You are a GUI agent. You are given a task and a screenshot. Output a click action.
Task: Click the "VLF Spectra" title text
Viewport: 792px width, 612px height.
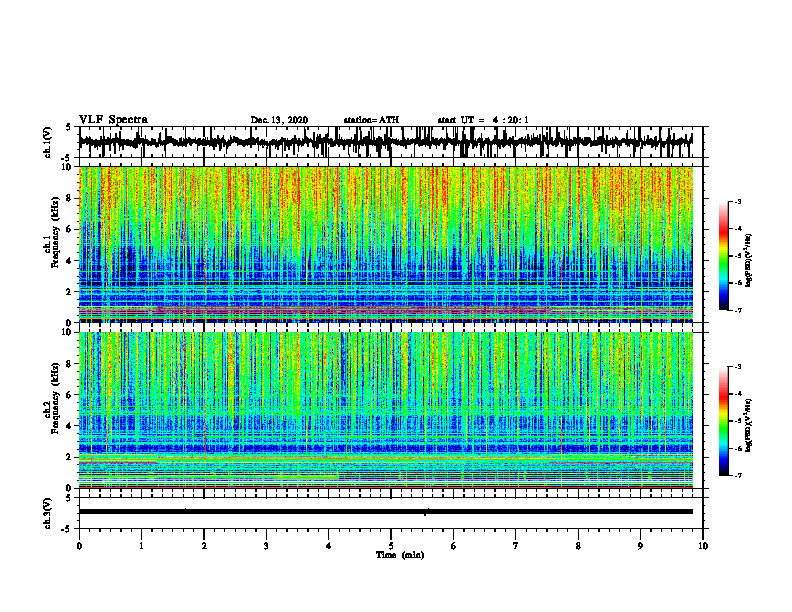click(113, 120)
